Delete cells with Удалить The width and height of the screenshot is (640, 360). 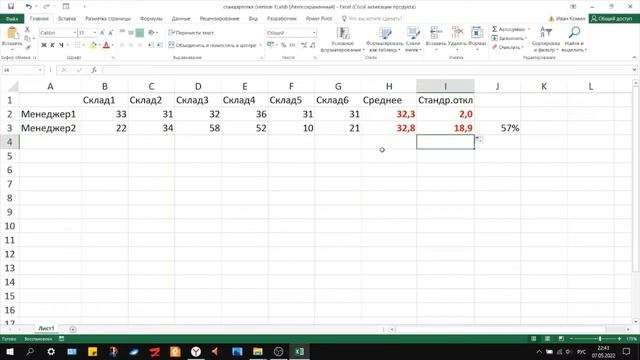click(x=457, y=38)
